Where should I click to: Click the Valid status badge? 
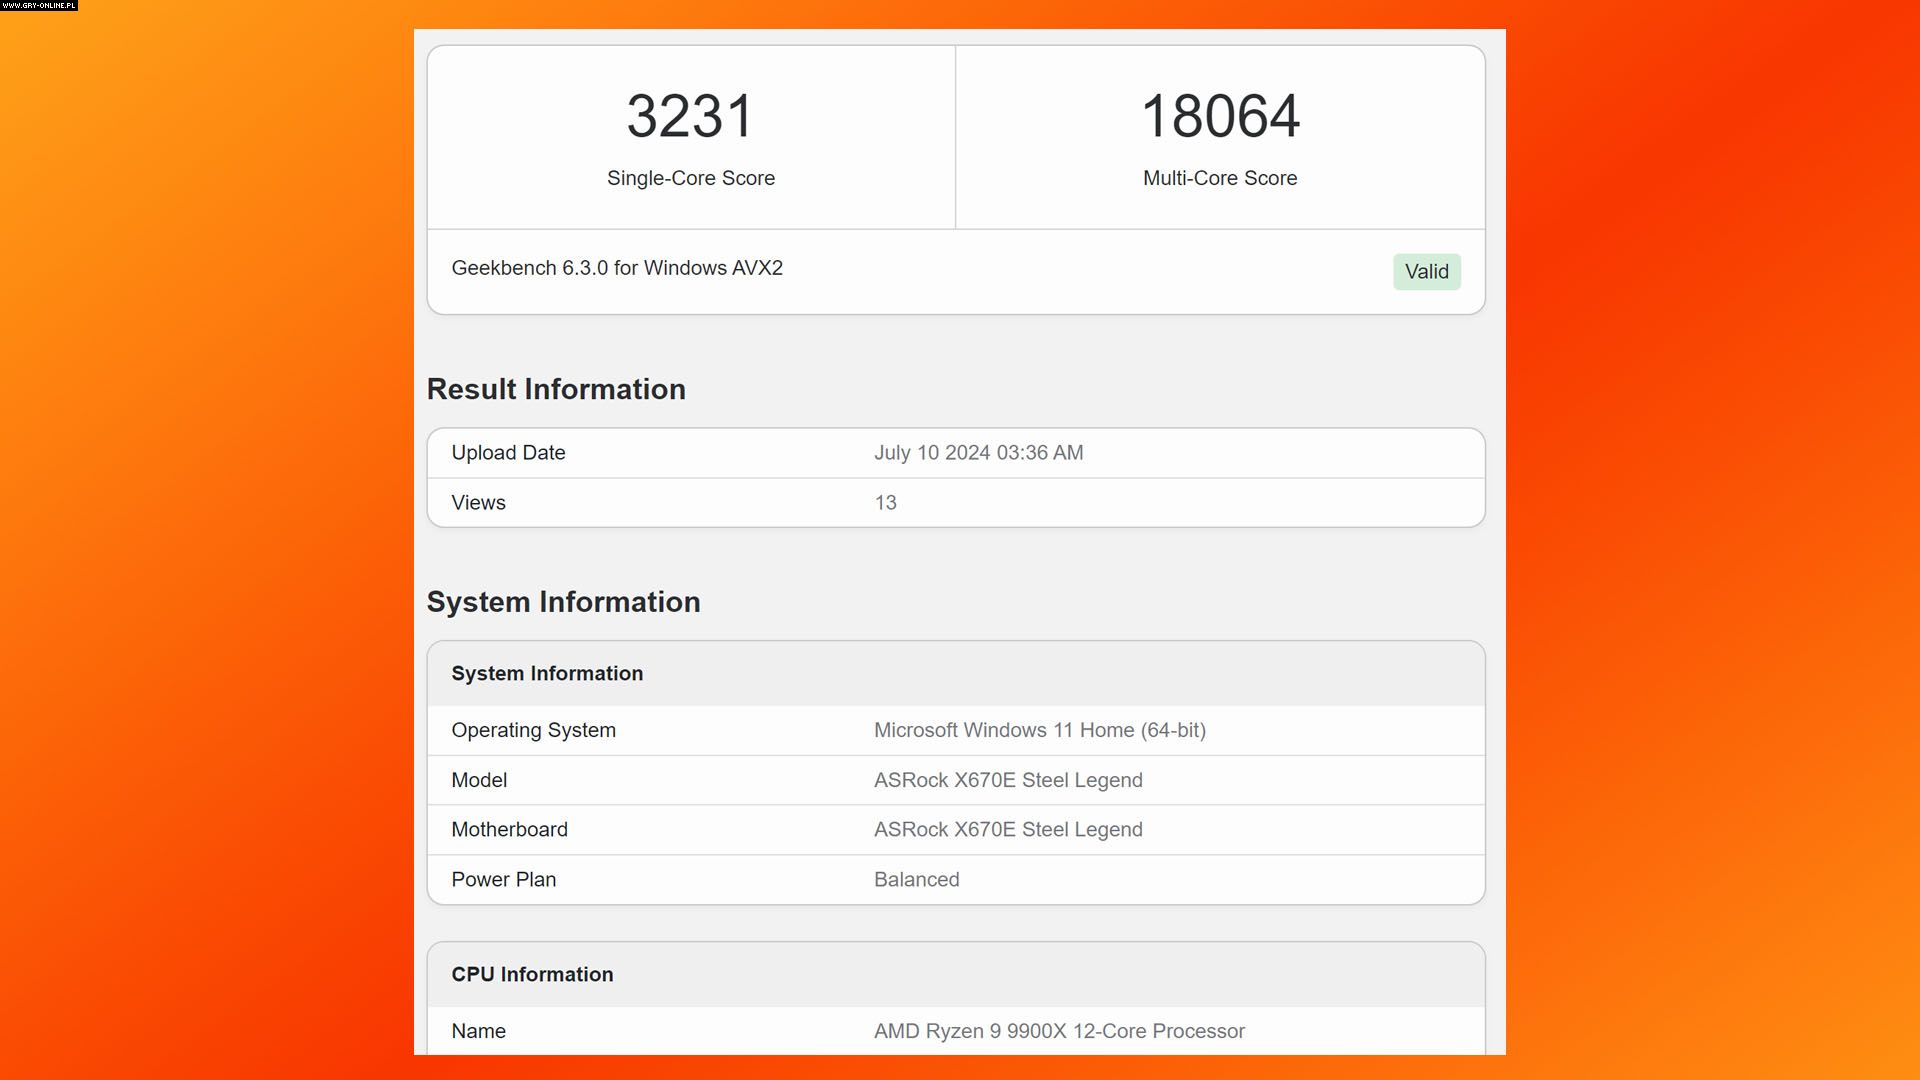[x=1426, y=272]
